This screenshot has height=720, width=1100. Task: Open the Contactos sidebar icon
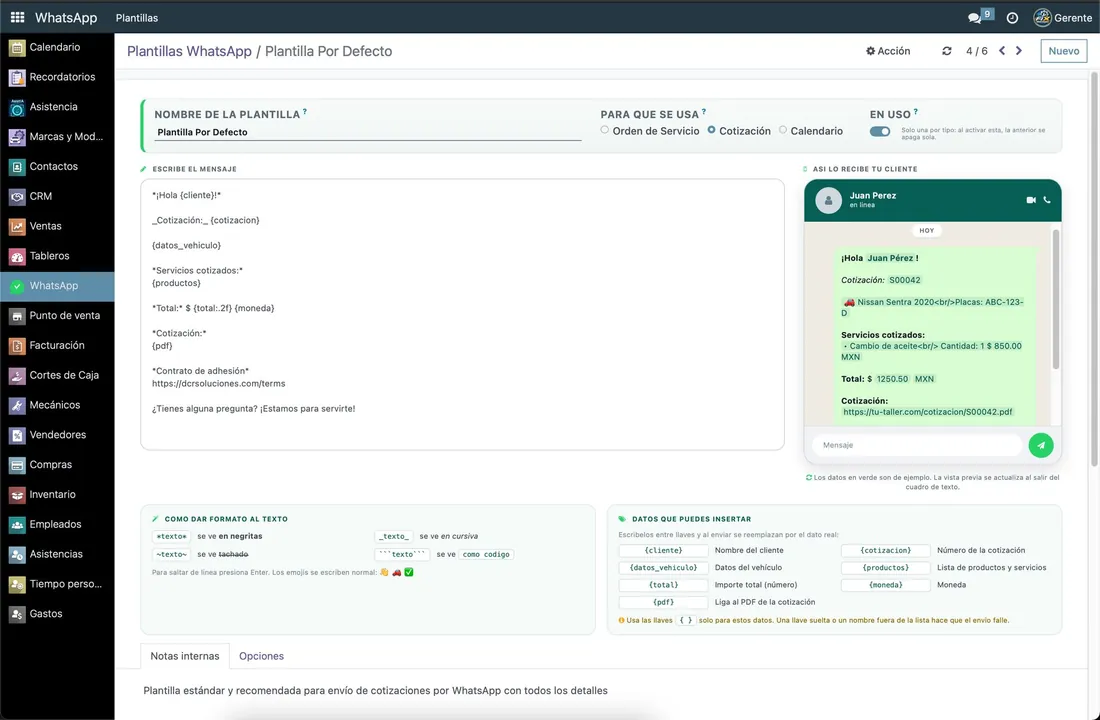click(x=17, y=167)
